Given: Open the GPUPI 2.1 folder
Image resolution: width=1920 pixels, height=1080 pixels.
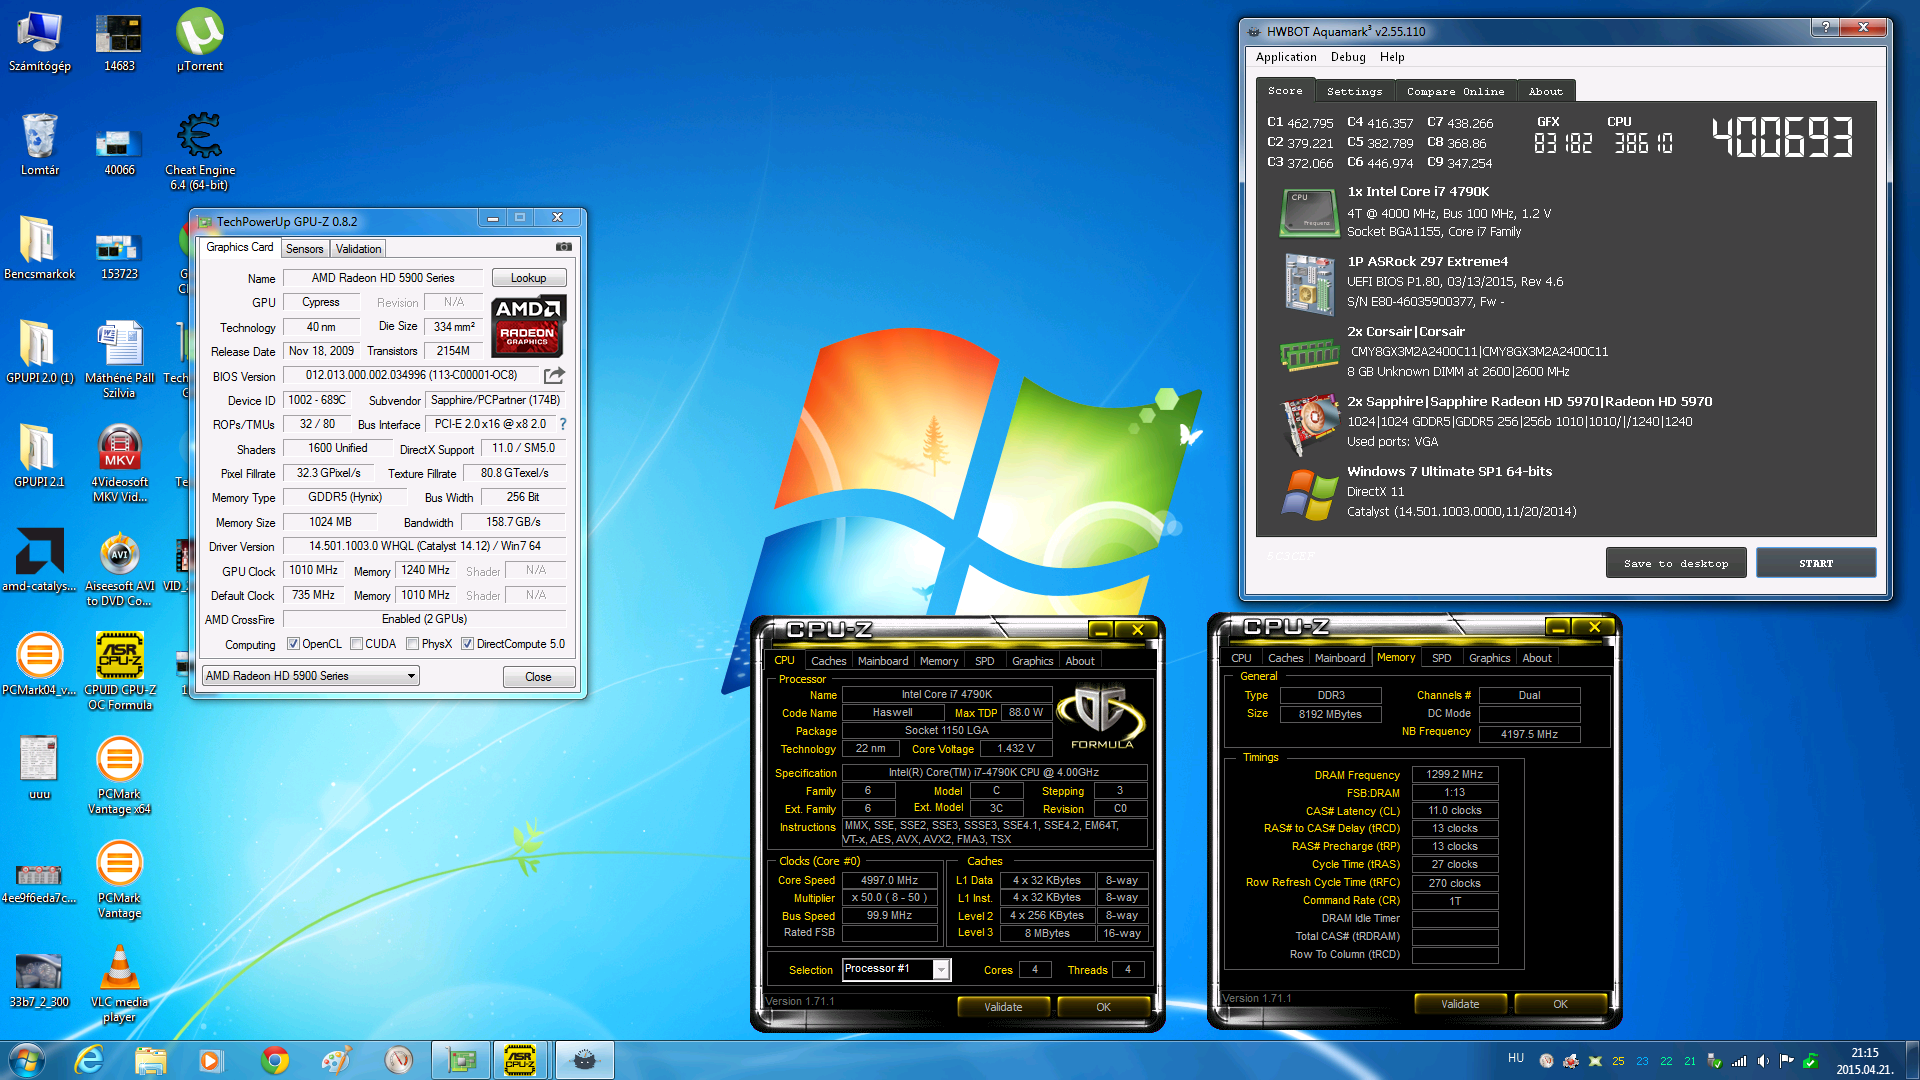Looking at the screenshot, I should pos(40,456).
